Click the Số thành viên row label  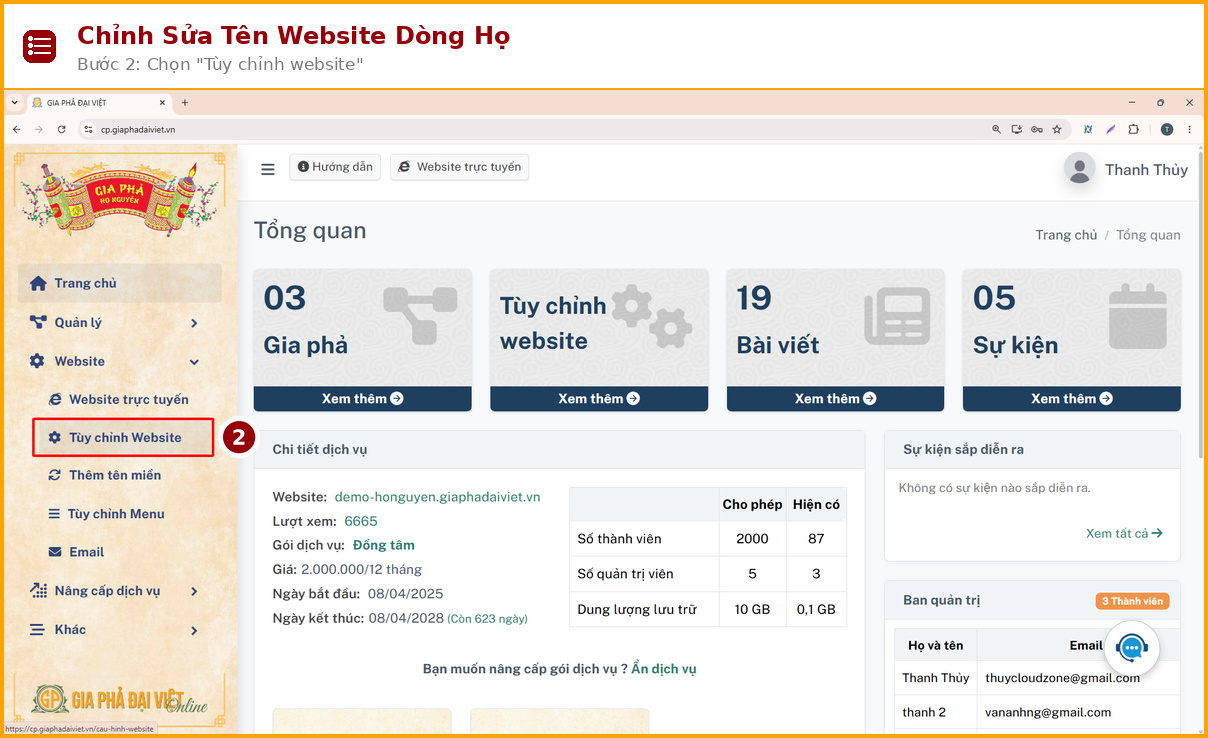tap(619, 539)
